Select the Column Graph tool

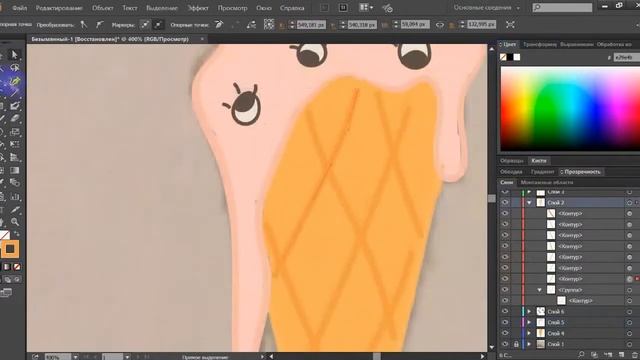(x=15, y=197)
